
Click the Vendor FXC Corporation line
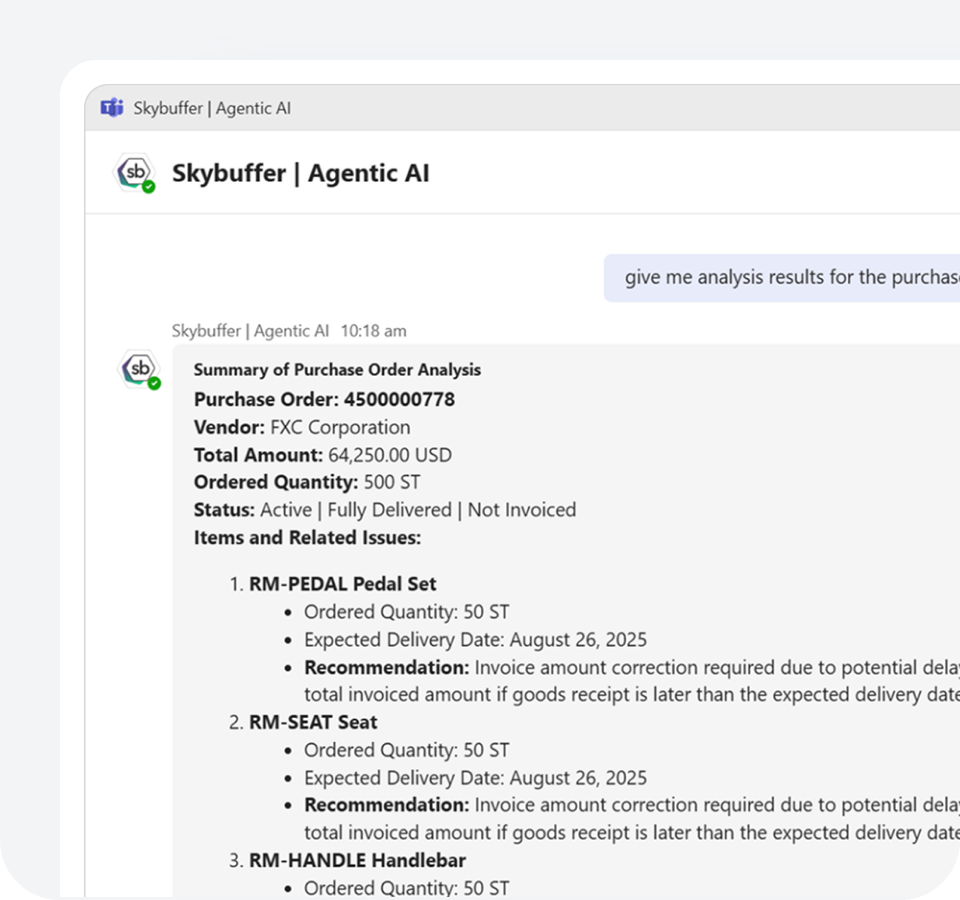point(302,427)
